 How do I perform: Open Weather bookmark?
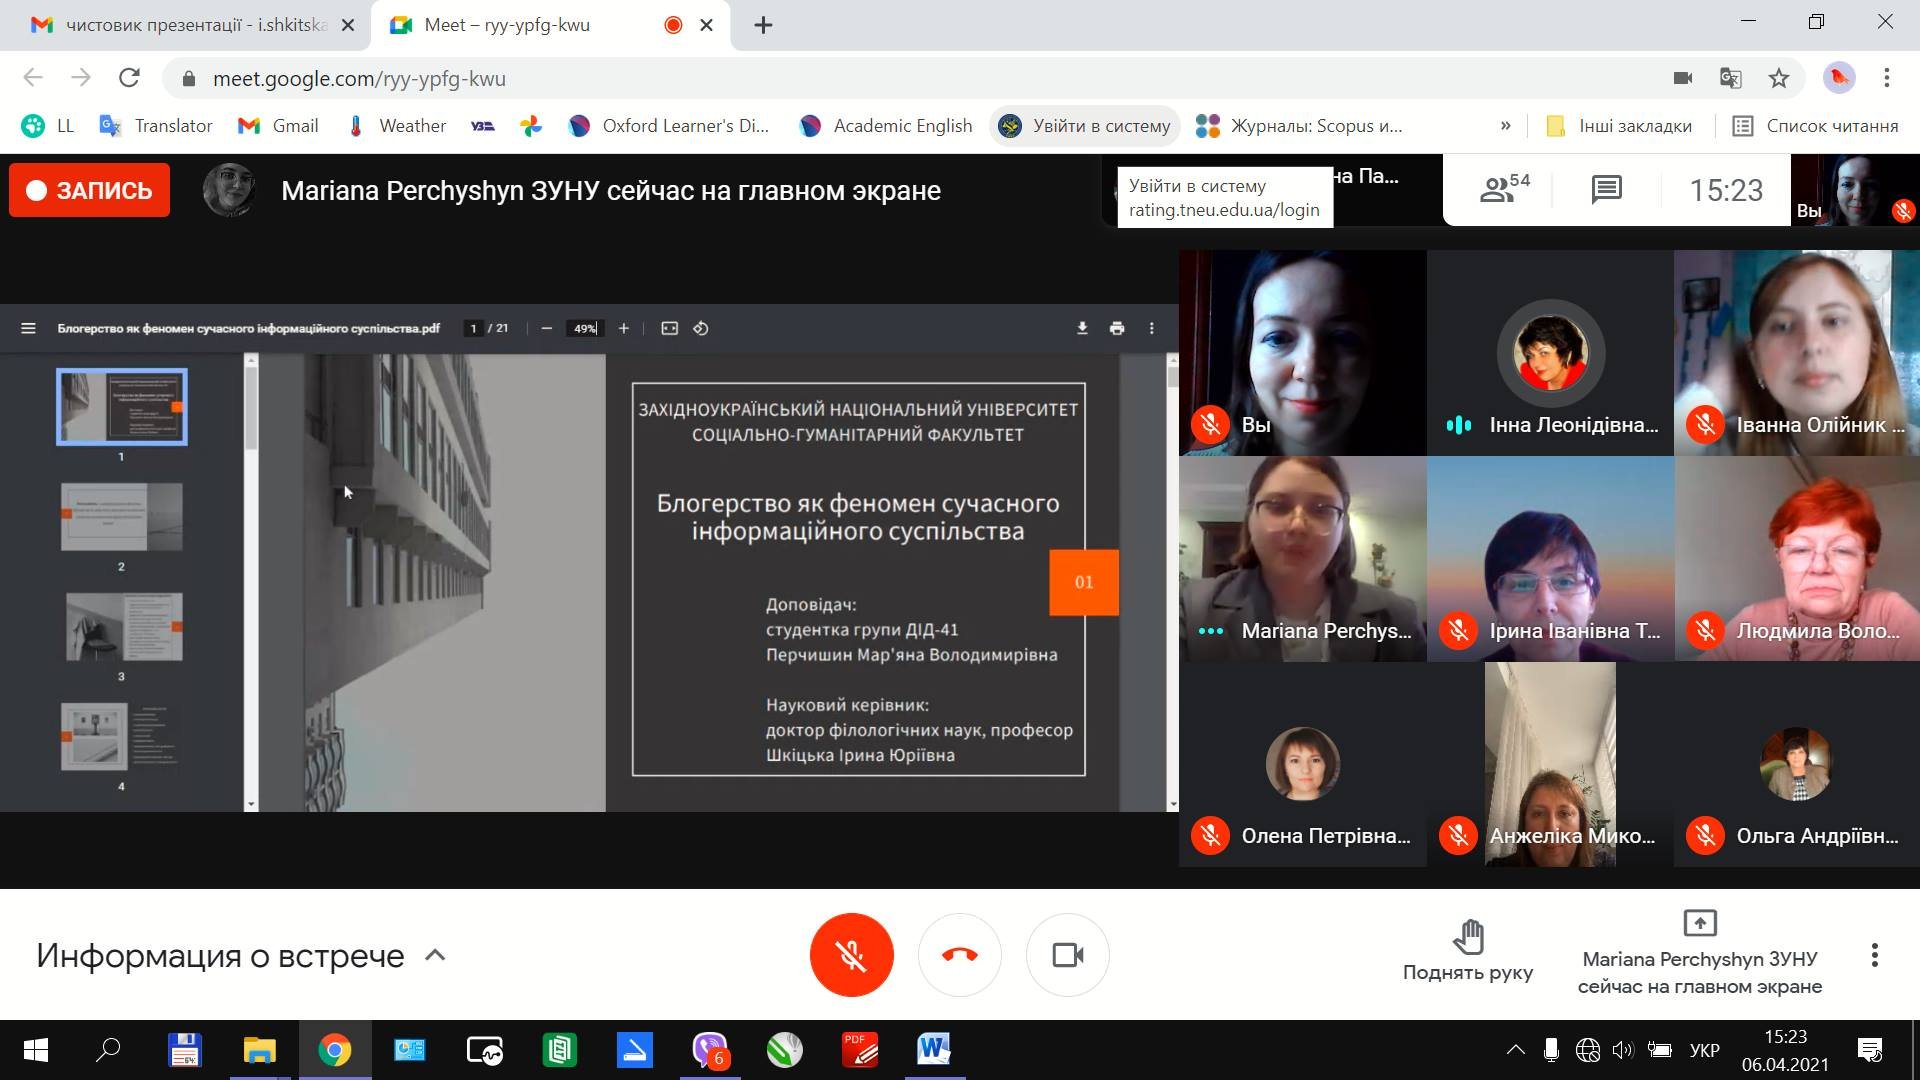(396, 126)
